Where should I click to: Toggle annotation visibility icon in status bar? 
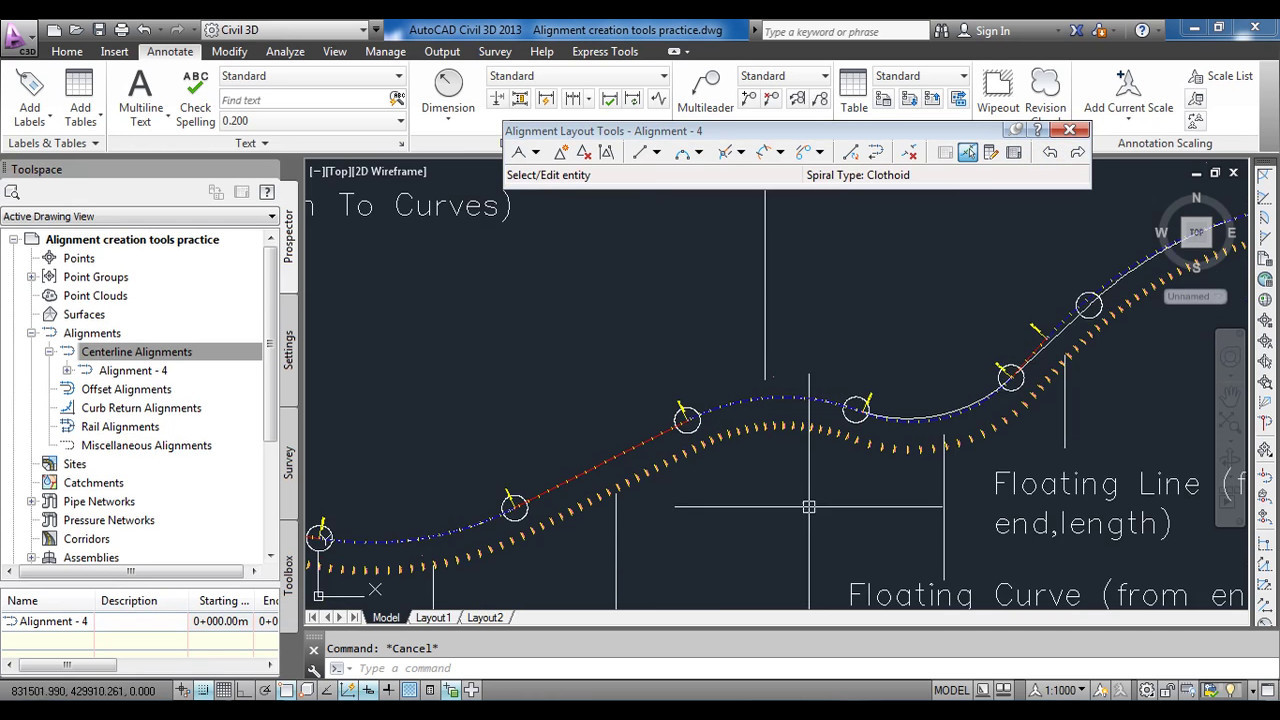tap(1103, 690)
